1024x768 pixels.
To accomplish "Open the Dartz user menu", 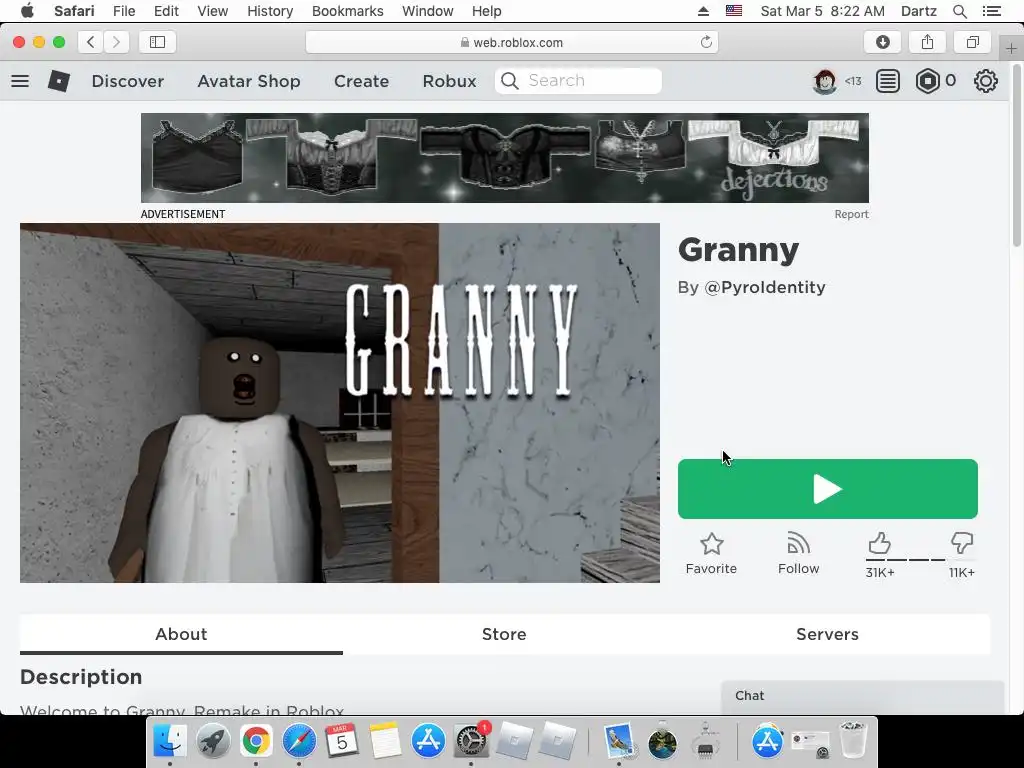I will click(x=918, y=11).
